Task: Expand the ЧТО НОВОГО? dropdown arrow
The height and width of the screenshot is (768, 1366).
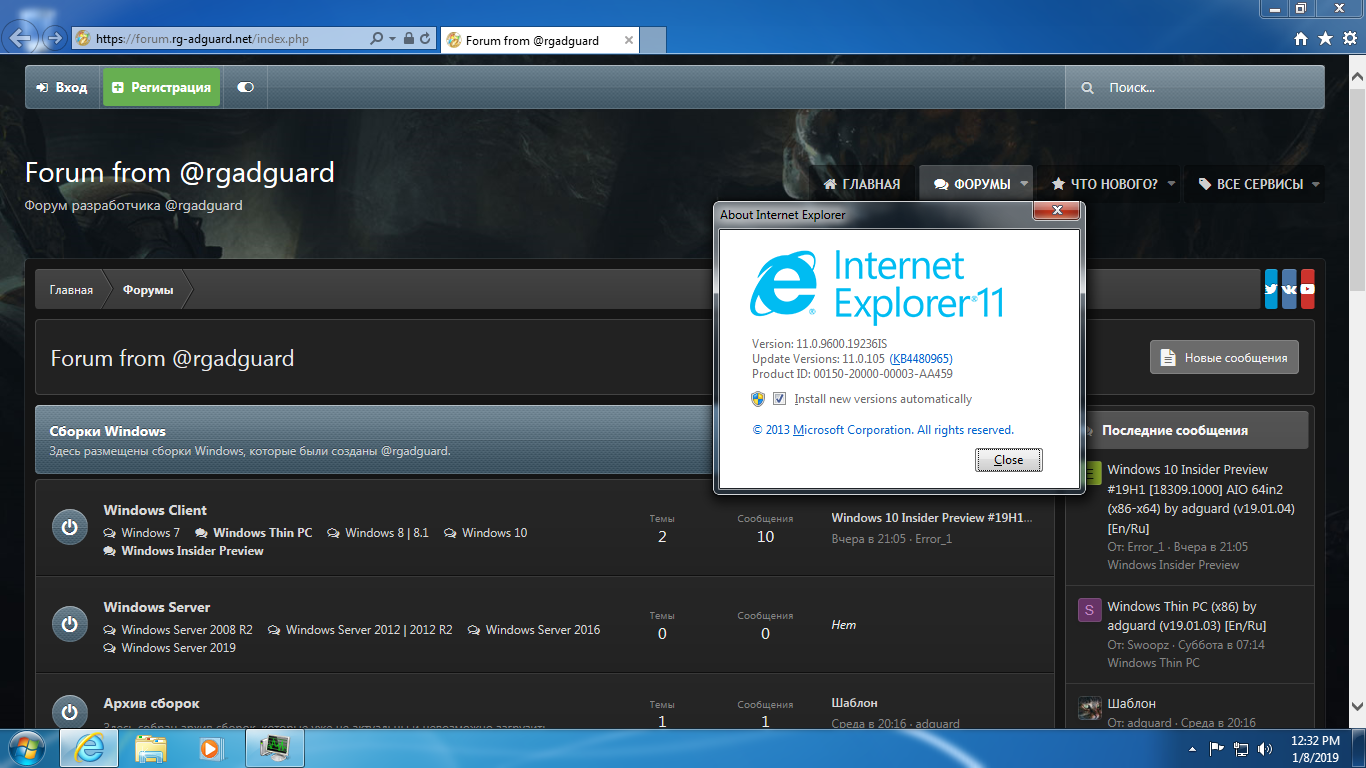Action: coord(1170,185)
